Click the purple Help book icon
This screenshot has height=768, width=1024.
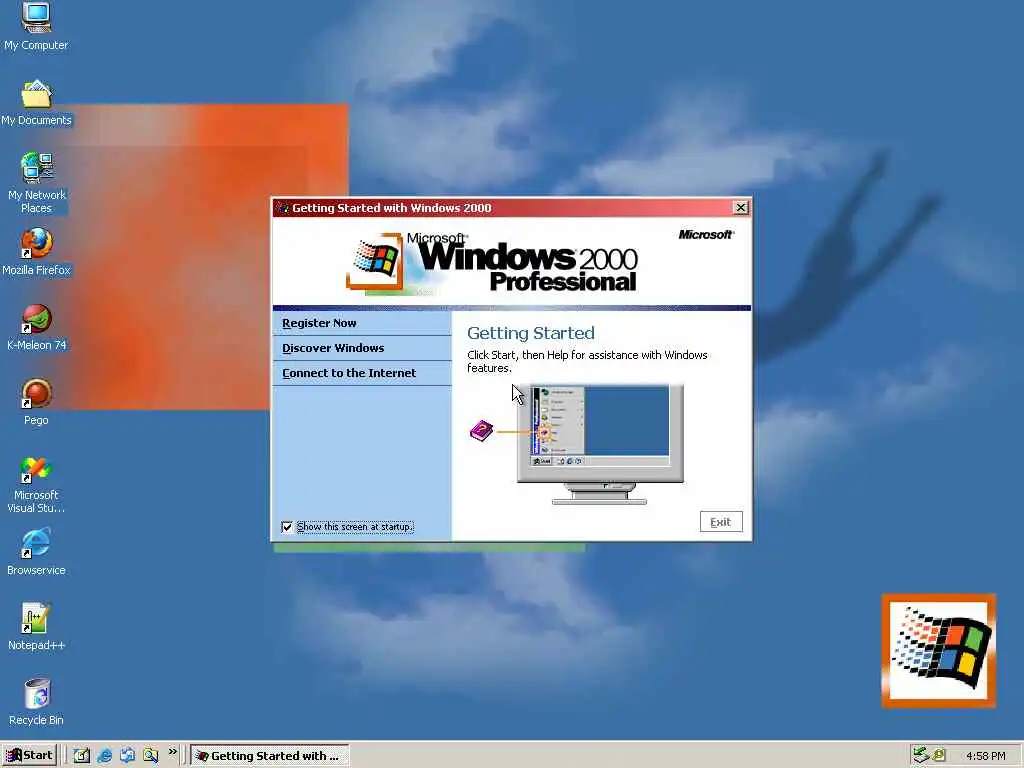coord(481,430)
